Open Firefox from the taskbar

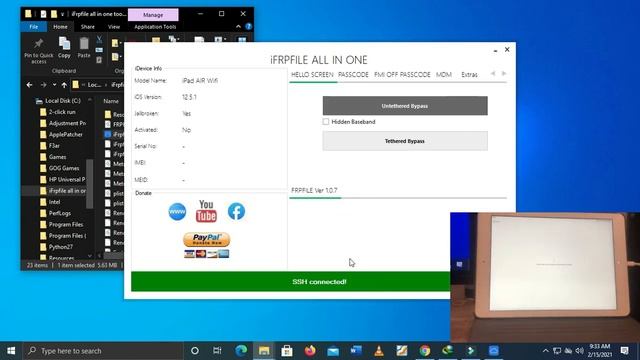click(x=310, y=351)
